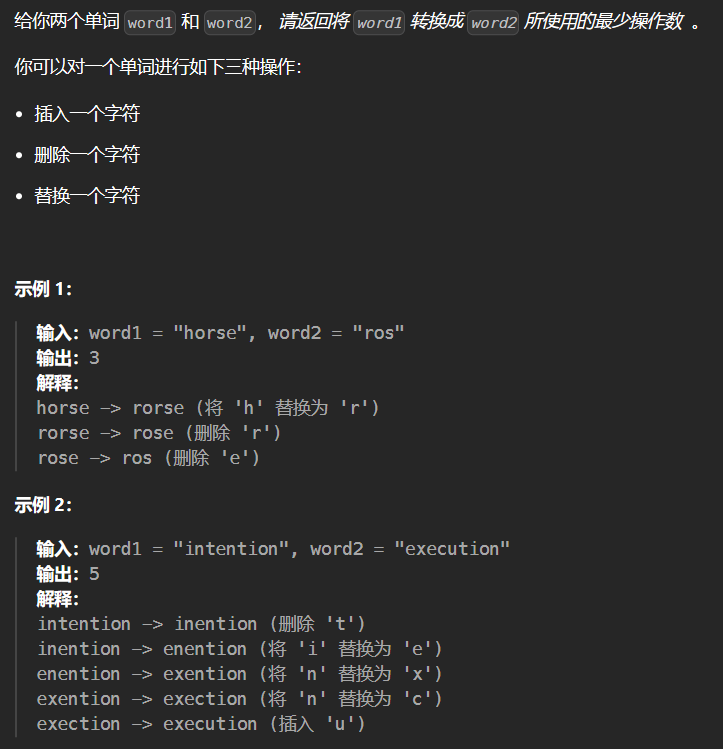Click the 删除一个字符 bullet item
723x749 pixels.
(x=87, y=155)
